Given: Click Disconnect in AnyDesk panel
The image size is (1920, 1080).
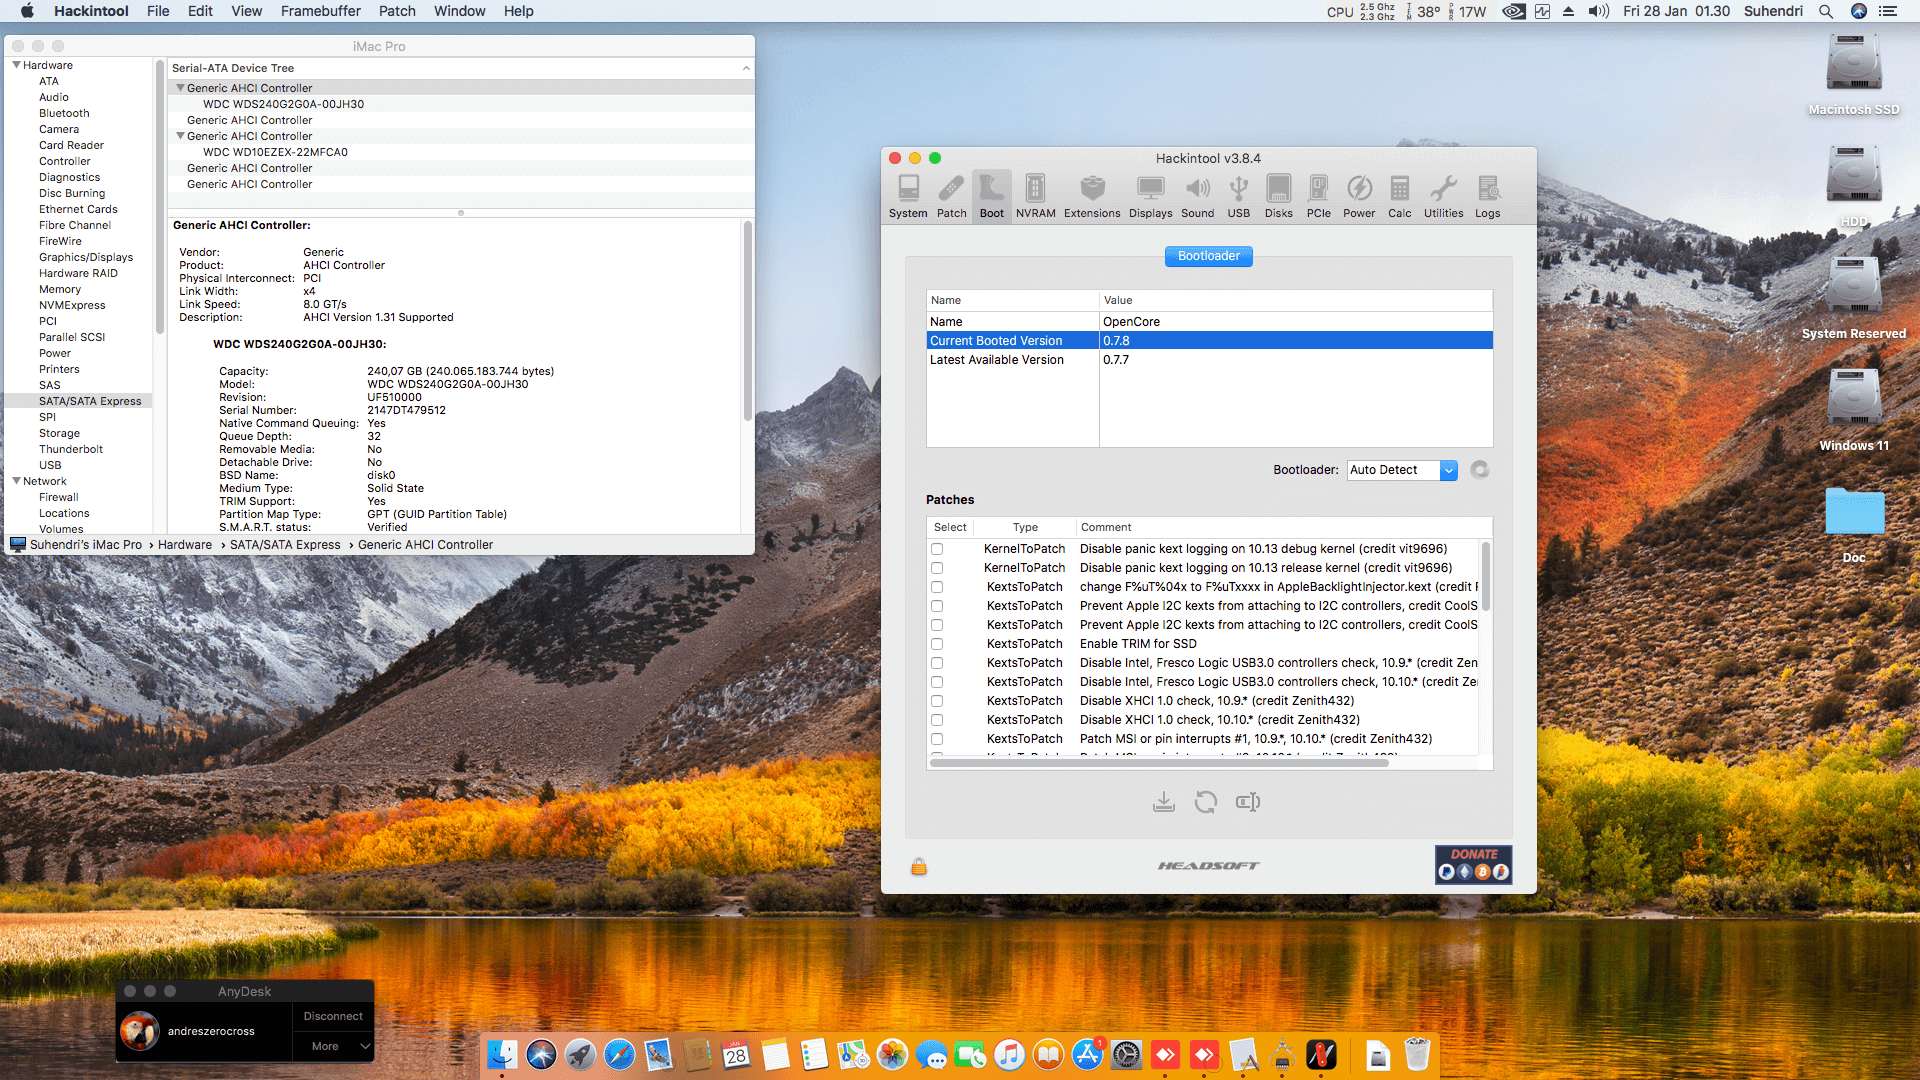Looking at the screenshot, I should pos(333,1016).
